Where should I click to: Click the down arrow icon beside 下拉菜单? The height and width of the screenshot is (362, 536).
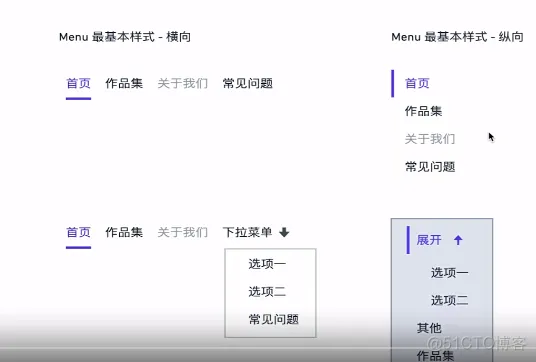click(x=284, y=232)
